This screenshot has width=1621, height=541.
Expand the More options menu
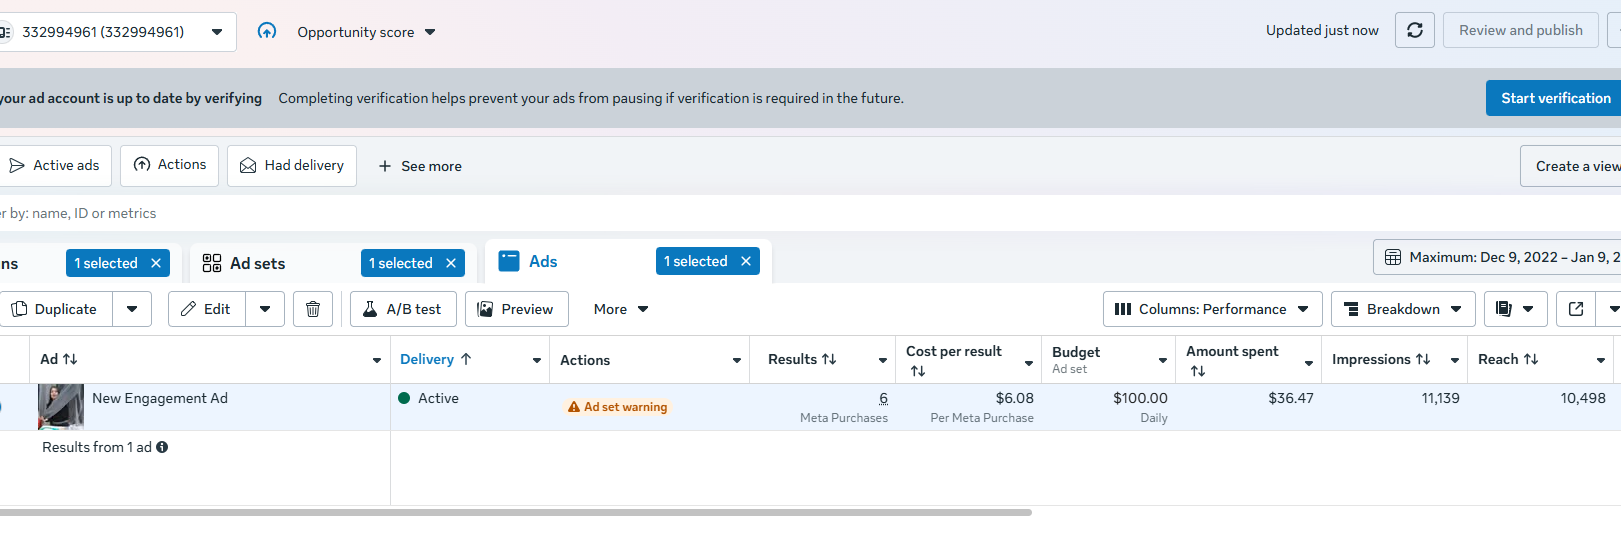click(621, 309)
